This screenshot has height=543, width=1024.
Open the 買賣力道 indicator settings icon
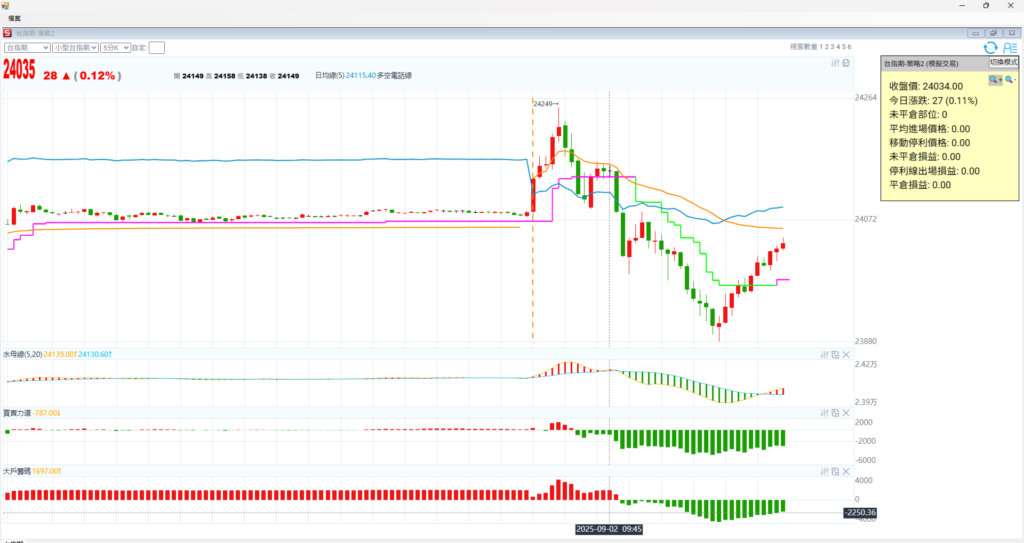point(824,412)
